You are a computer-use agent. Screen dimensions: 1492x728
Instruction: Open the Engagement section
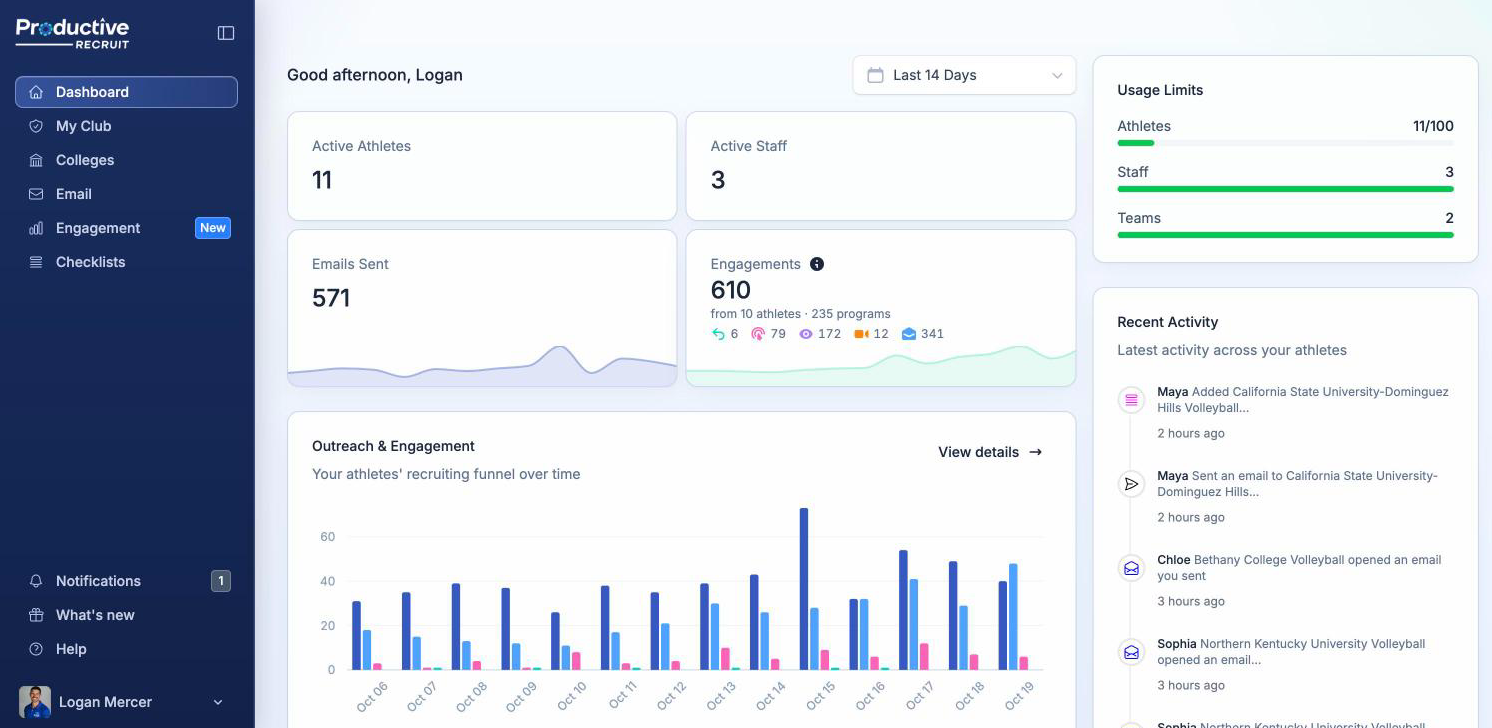click(126, 228)
